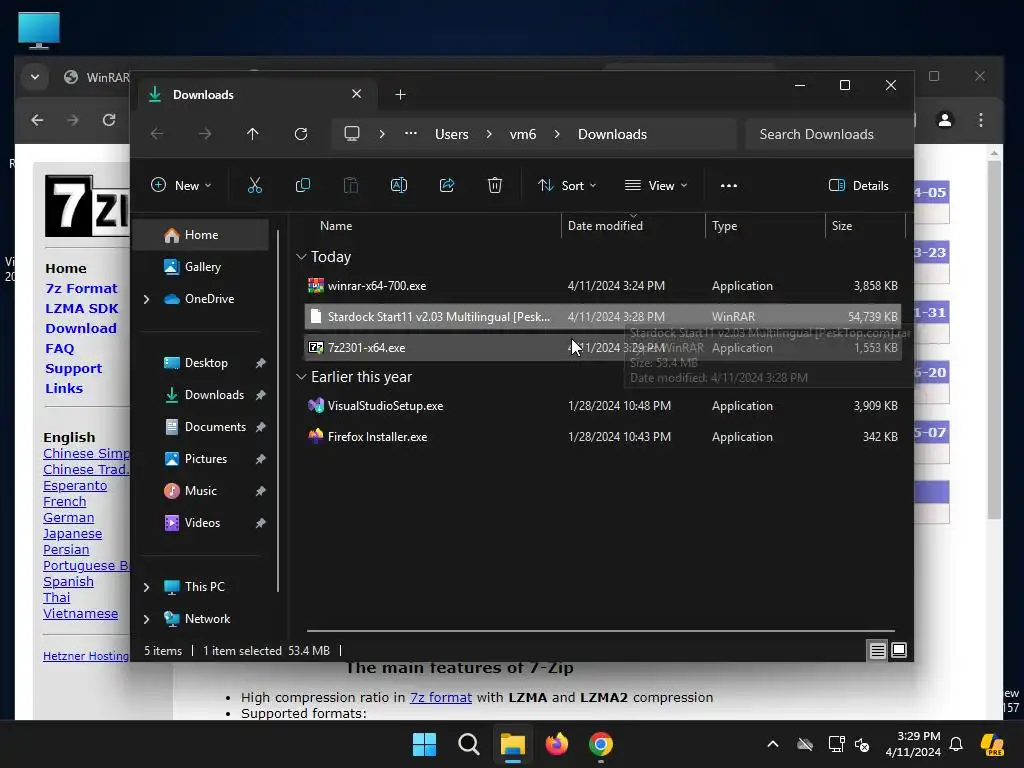Click vm6 breadcrumb in address bar
Viewport: 1024px width, 768px height.
(x=522, y=134)
